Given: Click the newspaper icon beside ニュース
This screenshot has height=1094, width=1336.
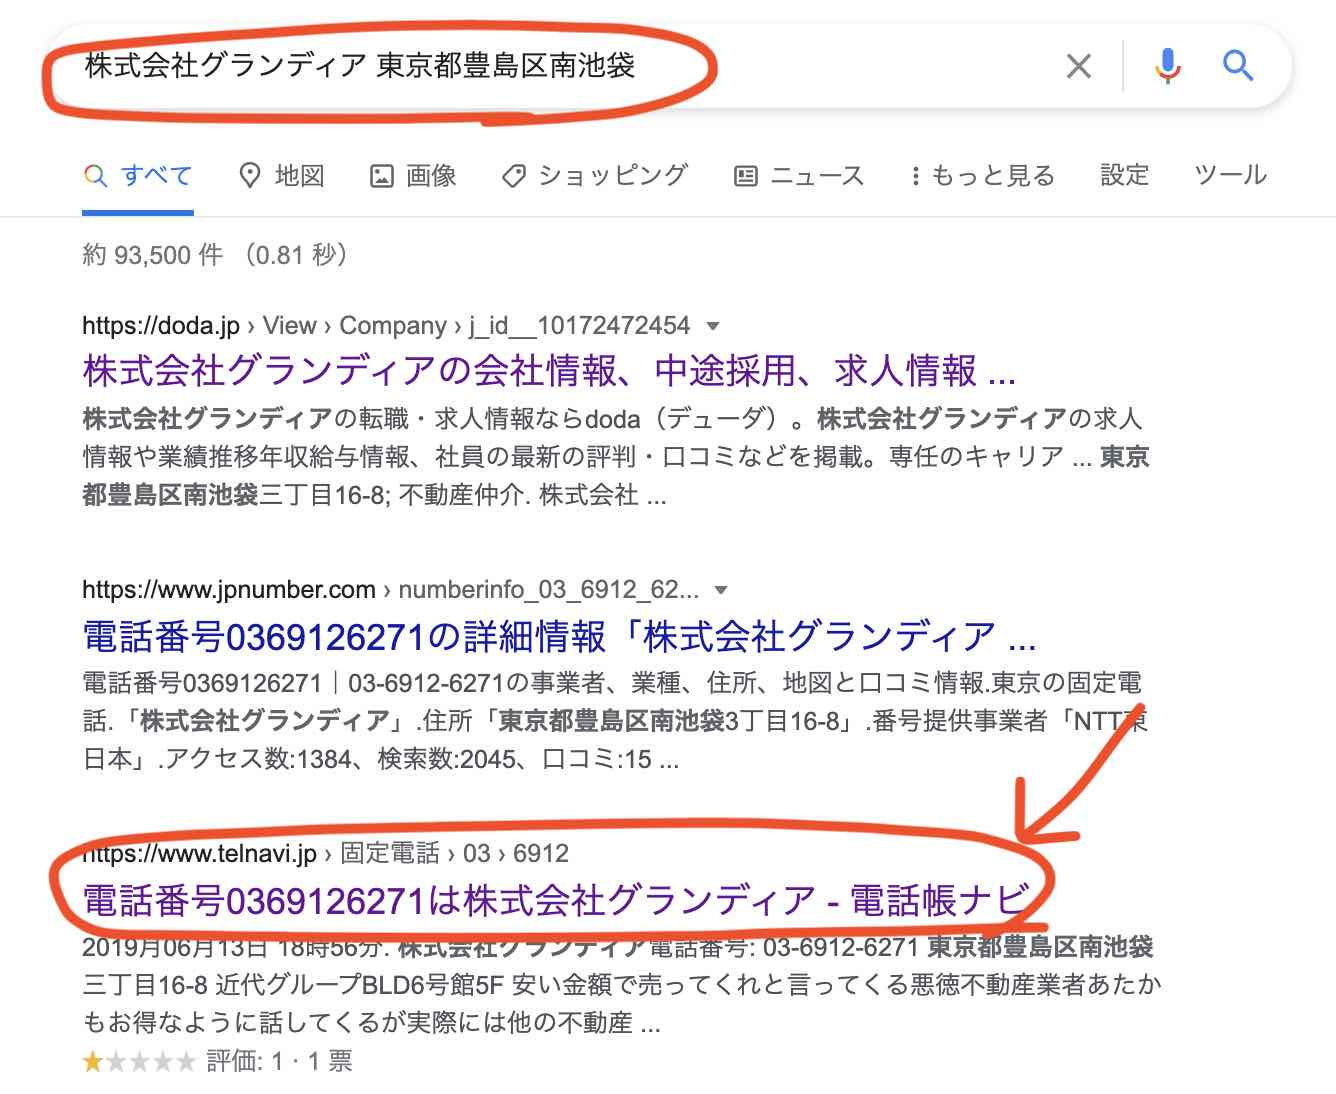Looking at the screenshot, I should pyautogui.click(x=746, y=177).
